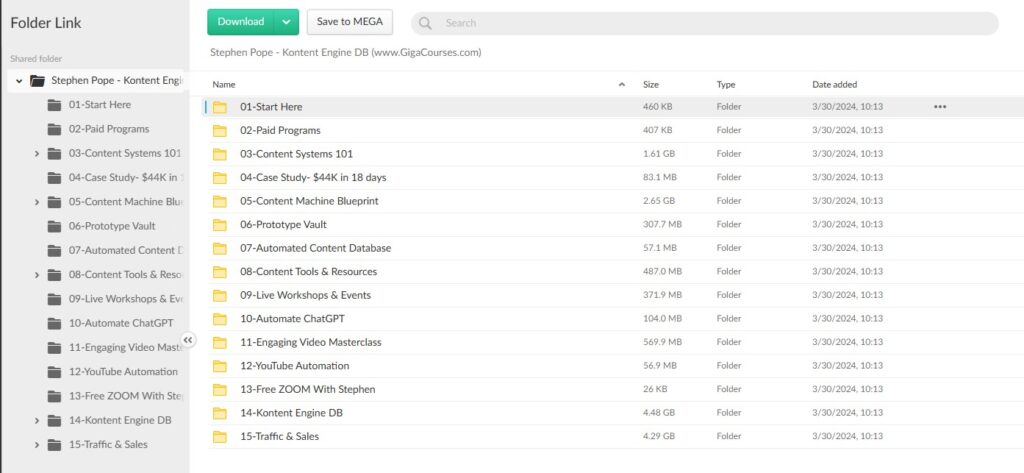Click folder icon of 15-Traffic & Sales row
1024x473 pixels.
(220, 437)
